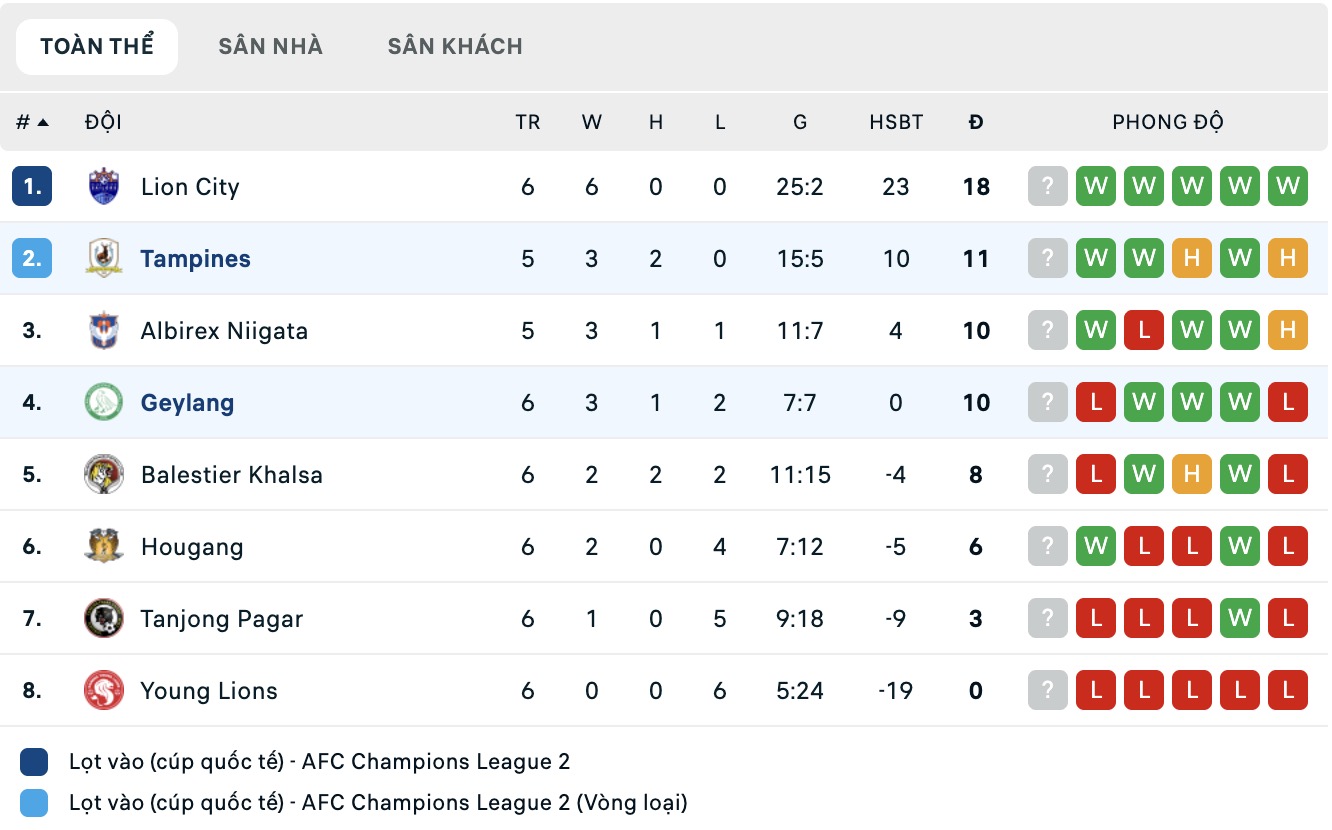Select the TOÀN THỂ tab
1332x830 pixels.
[x=97, y=47]
